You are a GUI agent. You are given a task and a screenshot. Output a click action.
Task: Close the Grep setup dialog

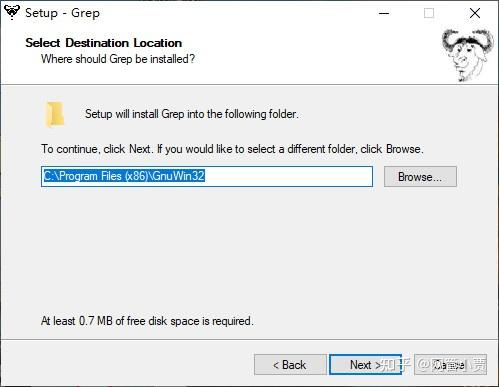[475, 13]
